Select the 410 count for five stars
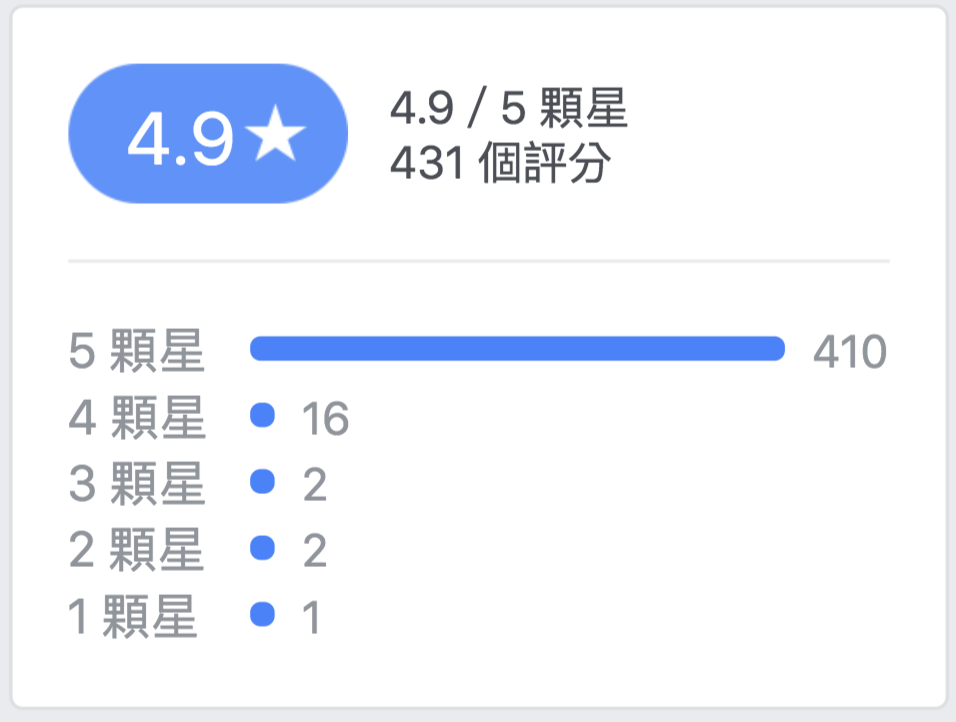The image size is (956, 722). tap(850, 352)
